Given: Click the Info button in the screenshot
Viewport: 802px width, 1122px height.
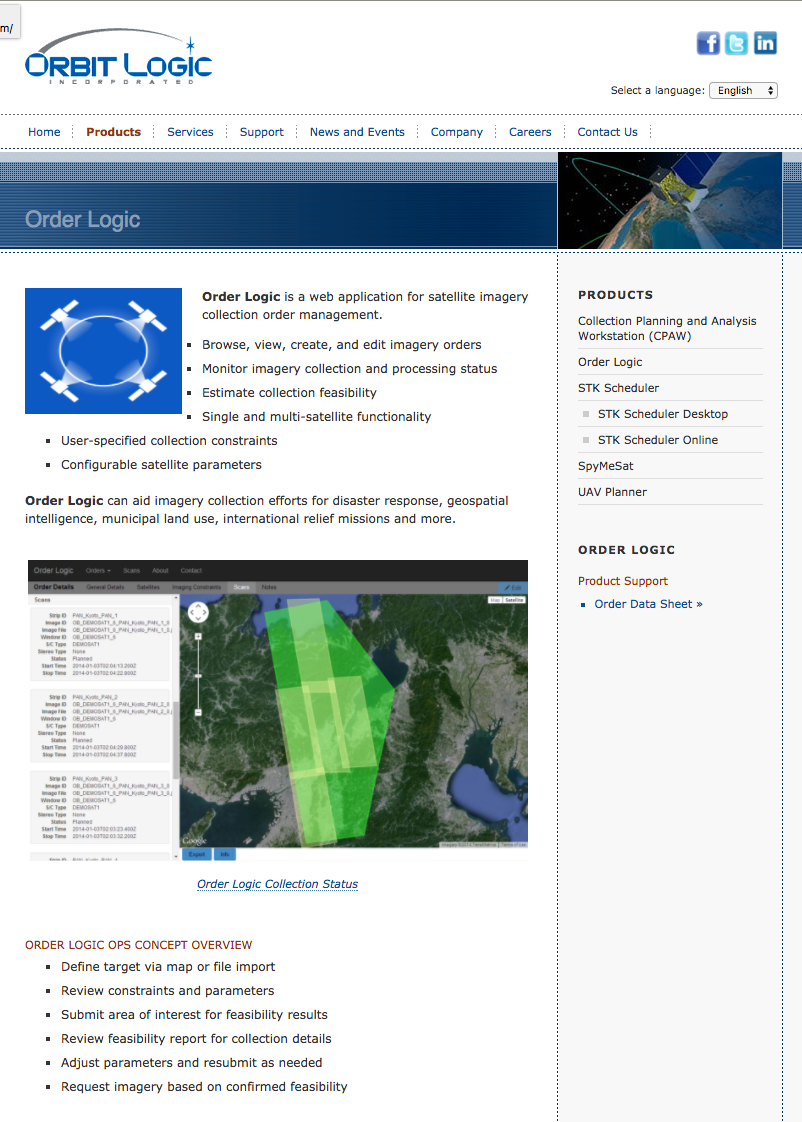Looking at the screenshot, I should point(225,854).
